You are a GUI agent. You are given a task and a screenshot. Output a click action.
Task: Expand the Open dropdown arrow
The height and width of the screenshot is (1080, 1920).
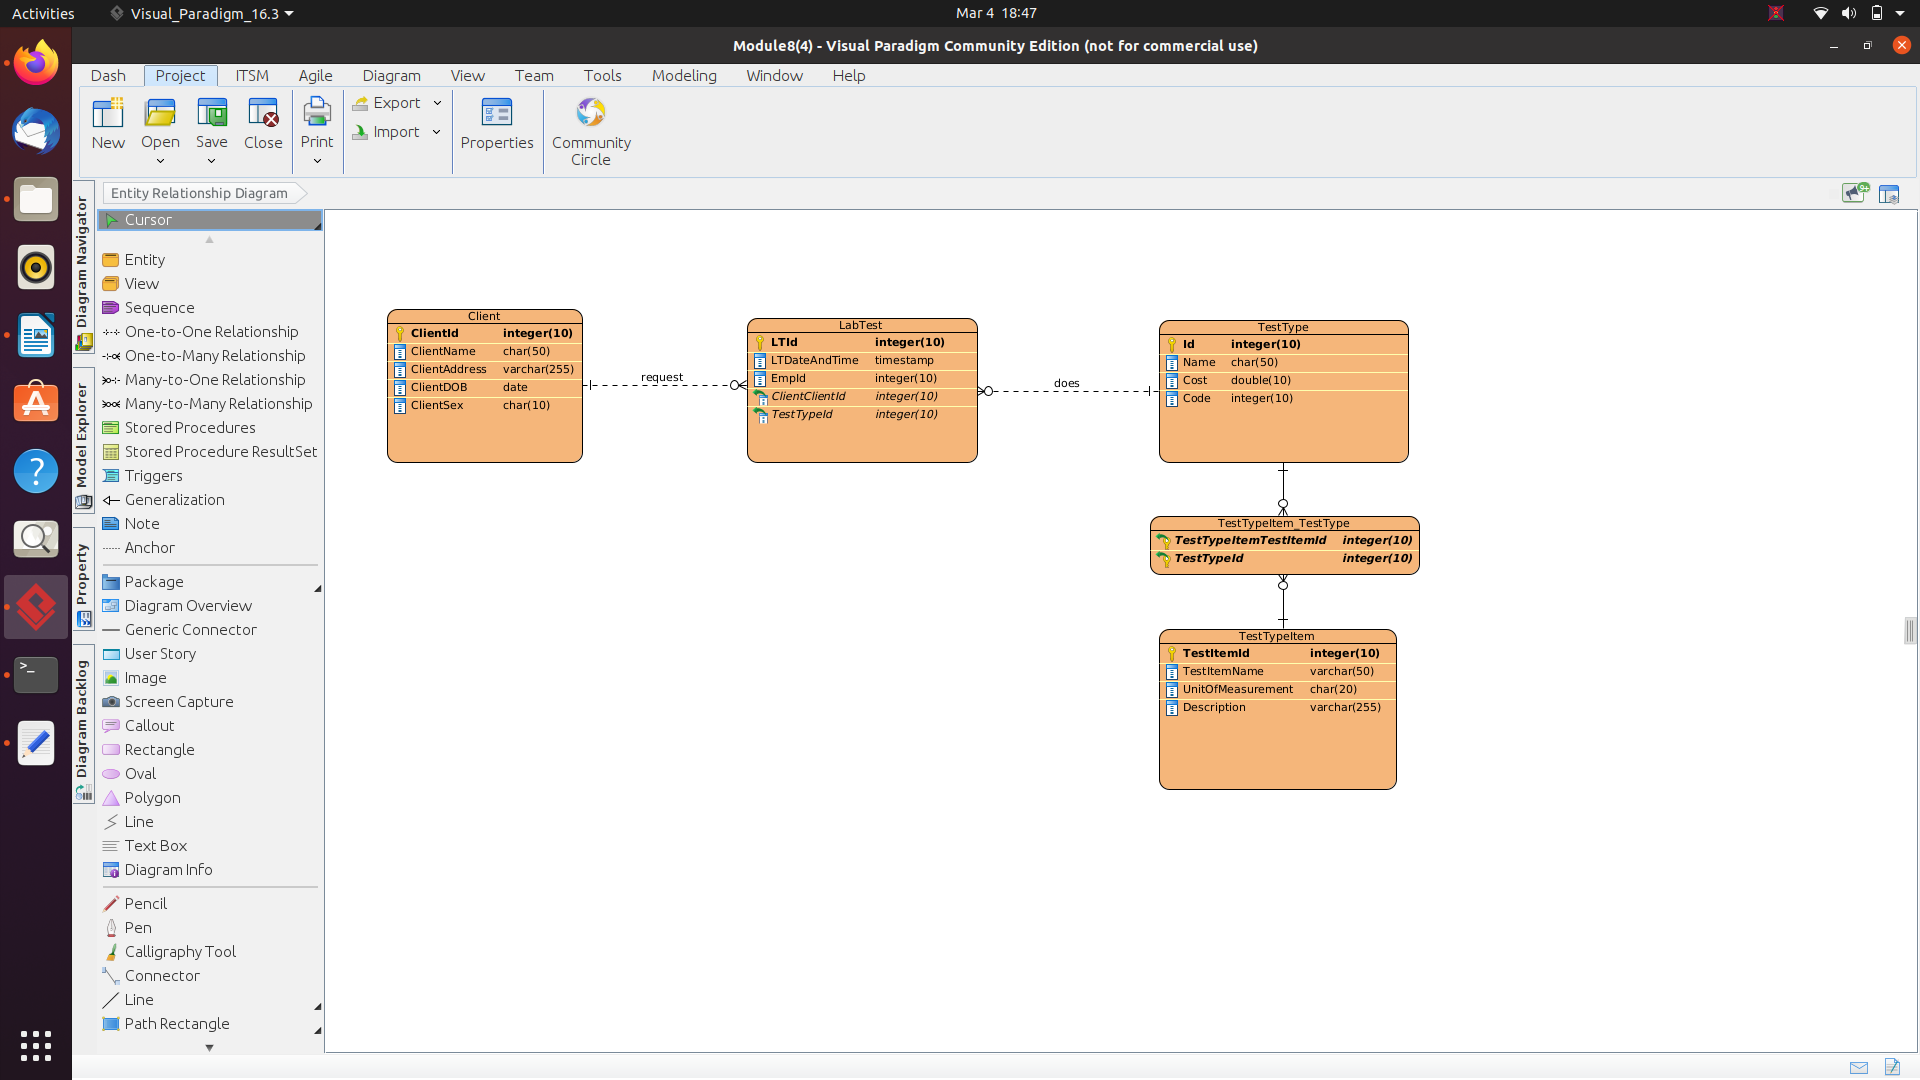160,161
